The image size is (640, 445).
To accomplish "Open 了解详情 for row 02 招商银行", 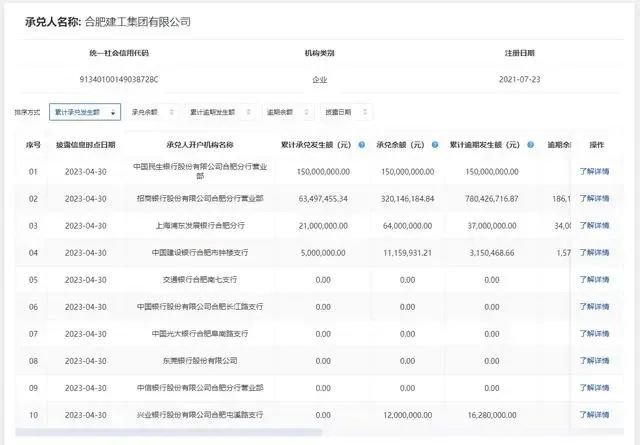I will tap(594, 198).
